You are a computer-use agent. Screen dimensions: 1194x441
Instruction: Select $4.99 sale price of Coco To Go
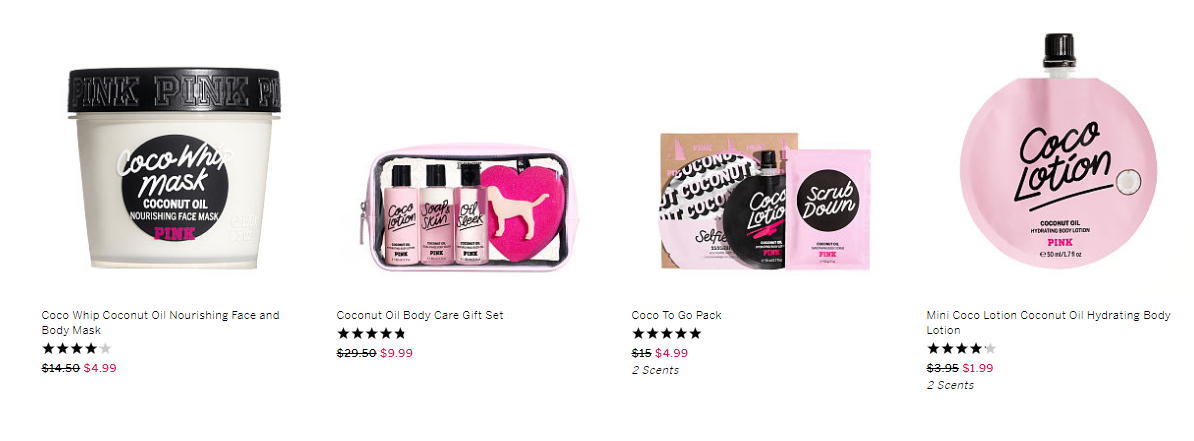click(x=672, y=353)
